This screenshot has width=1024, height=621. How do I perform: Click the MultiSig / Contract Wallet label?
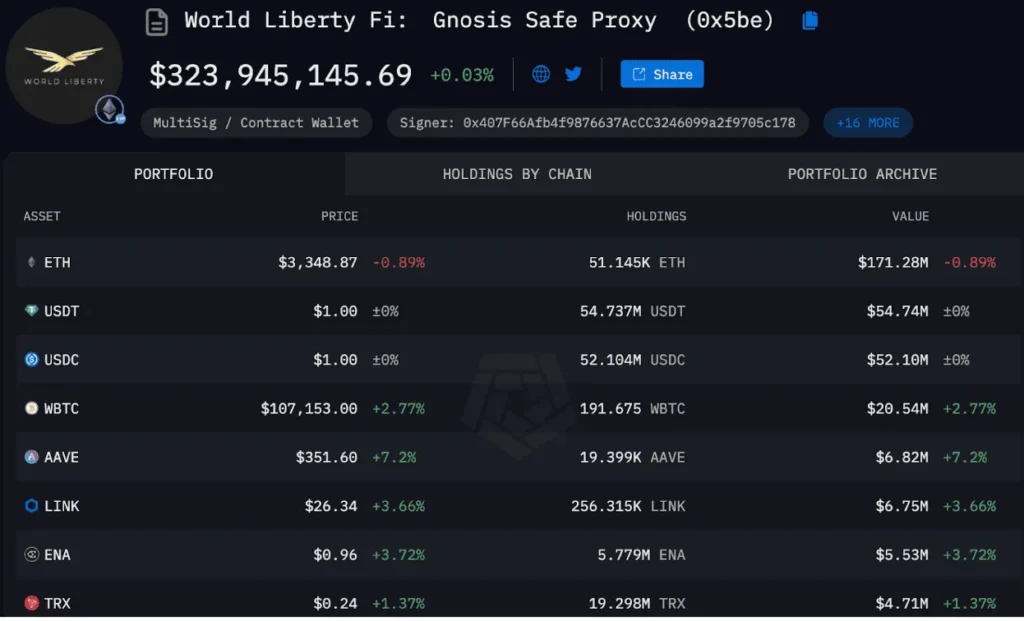coord(256,122)
